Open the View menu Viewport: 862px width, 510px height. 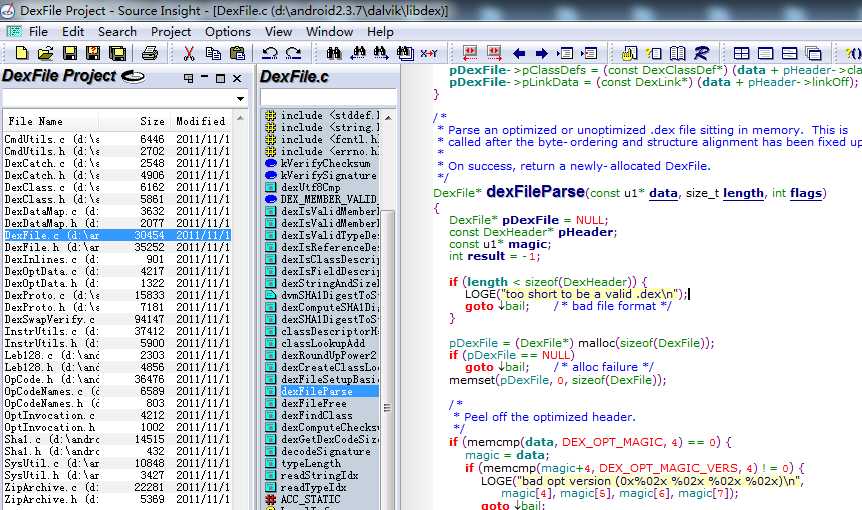278,32
